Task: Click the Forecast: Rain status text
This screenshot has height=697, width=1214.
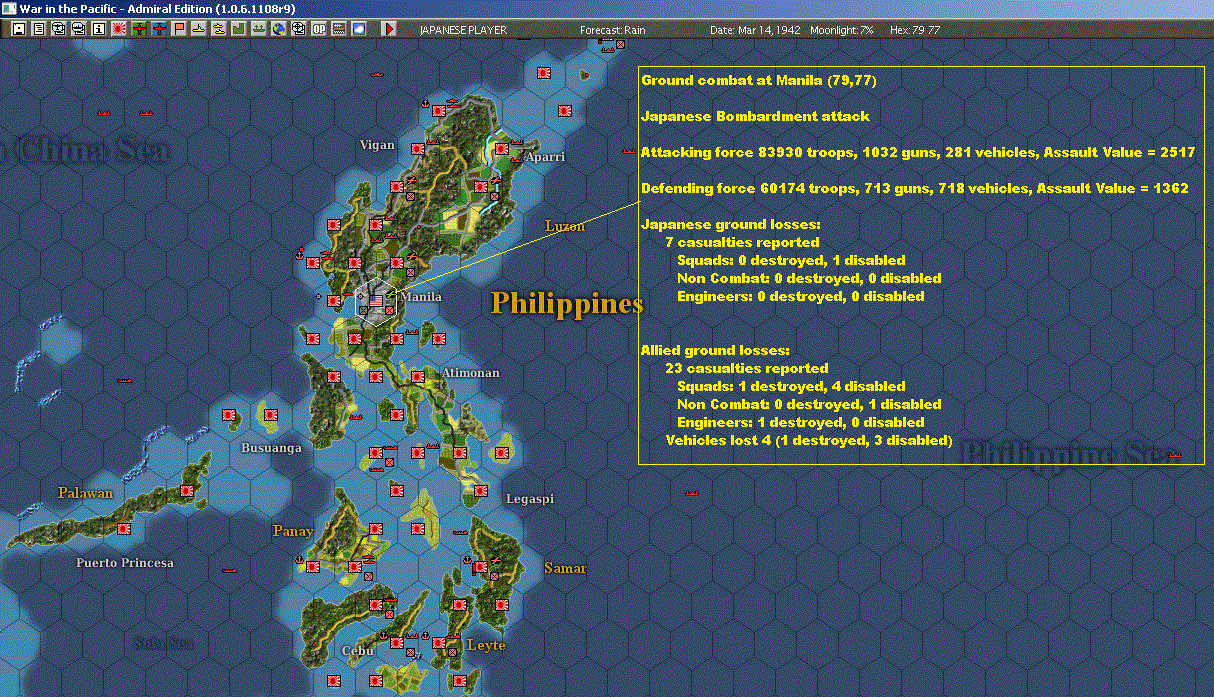Action: (613, 30)
